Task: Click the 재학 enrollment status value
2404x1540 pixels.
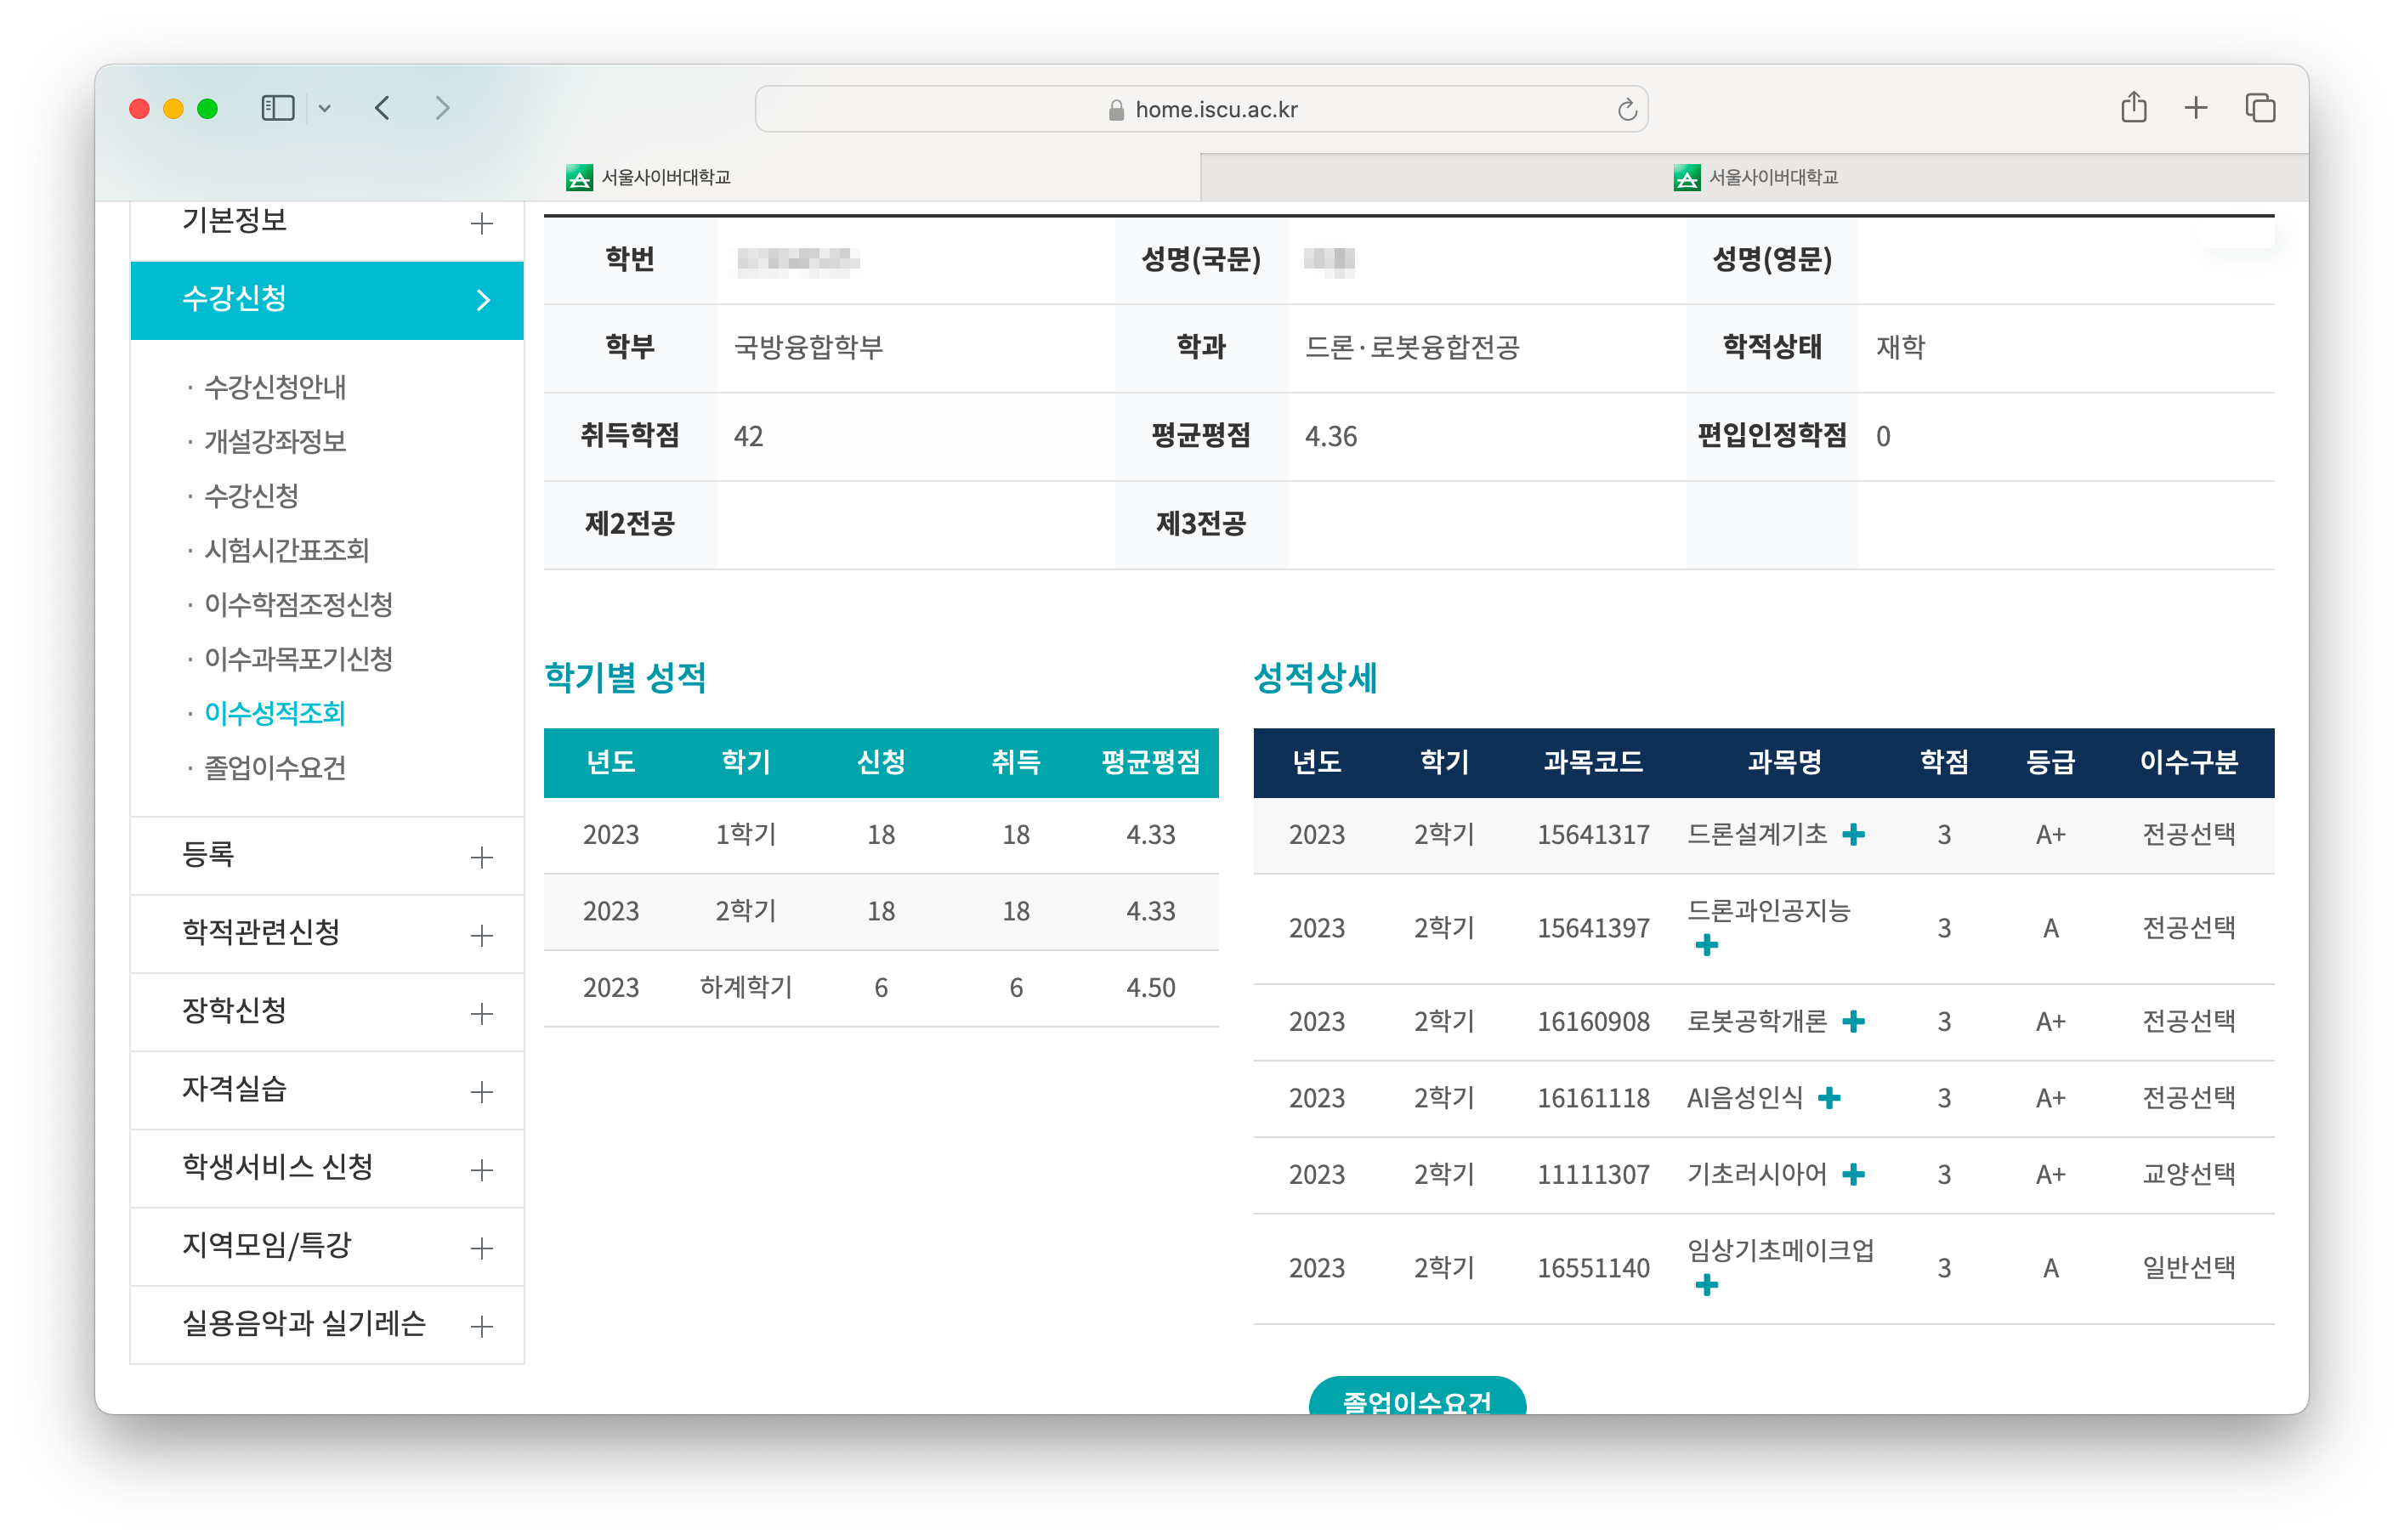Action: click(x=1900, y=348)
